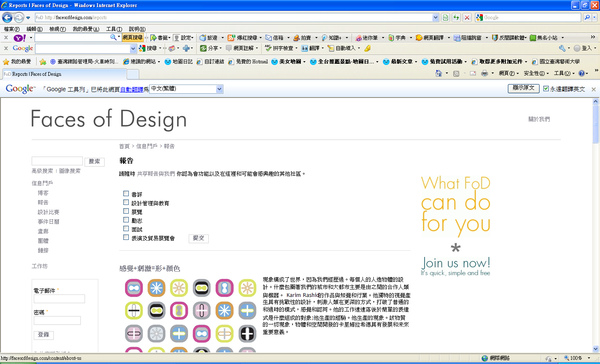Click the purple Yahoo! logo icon
This screenshot has width=600, height=364.
(20, 38)
